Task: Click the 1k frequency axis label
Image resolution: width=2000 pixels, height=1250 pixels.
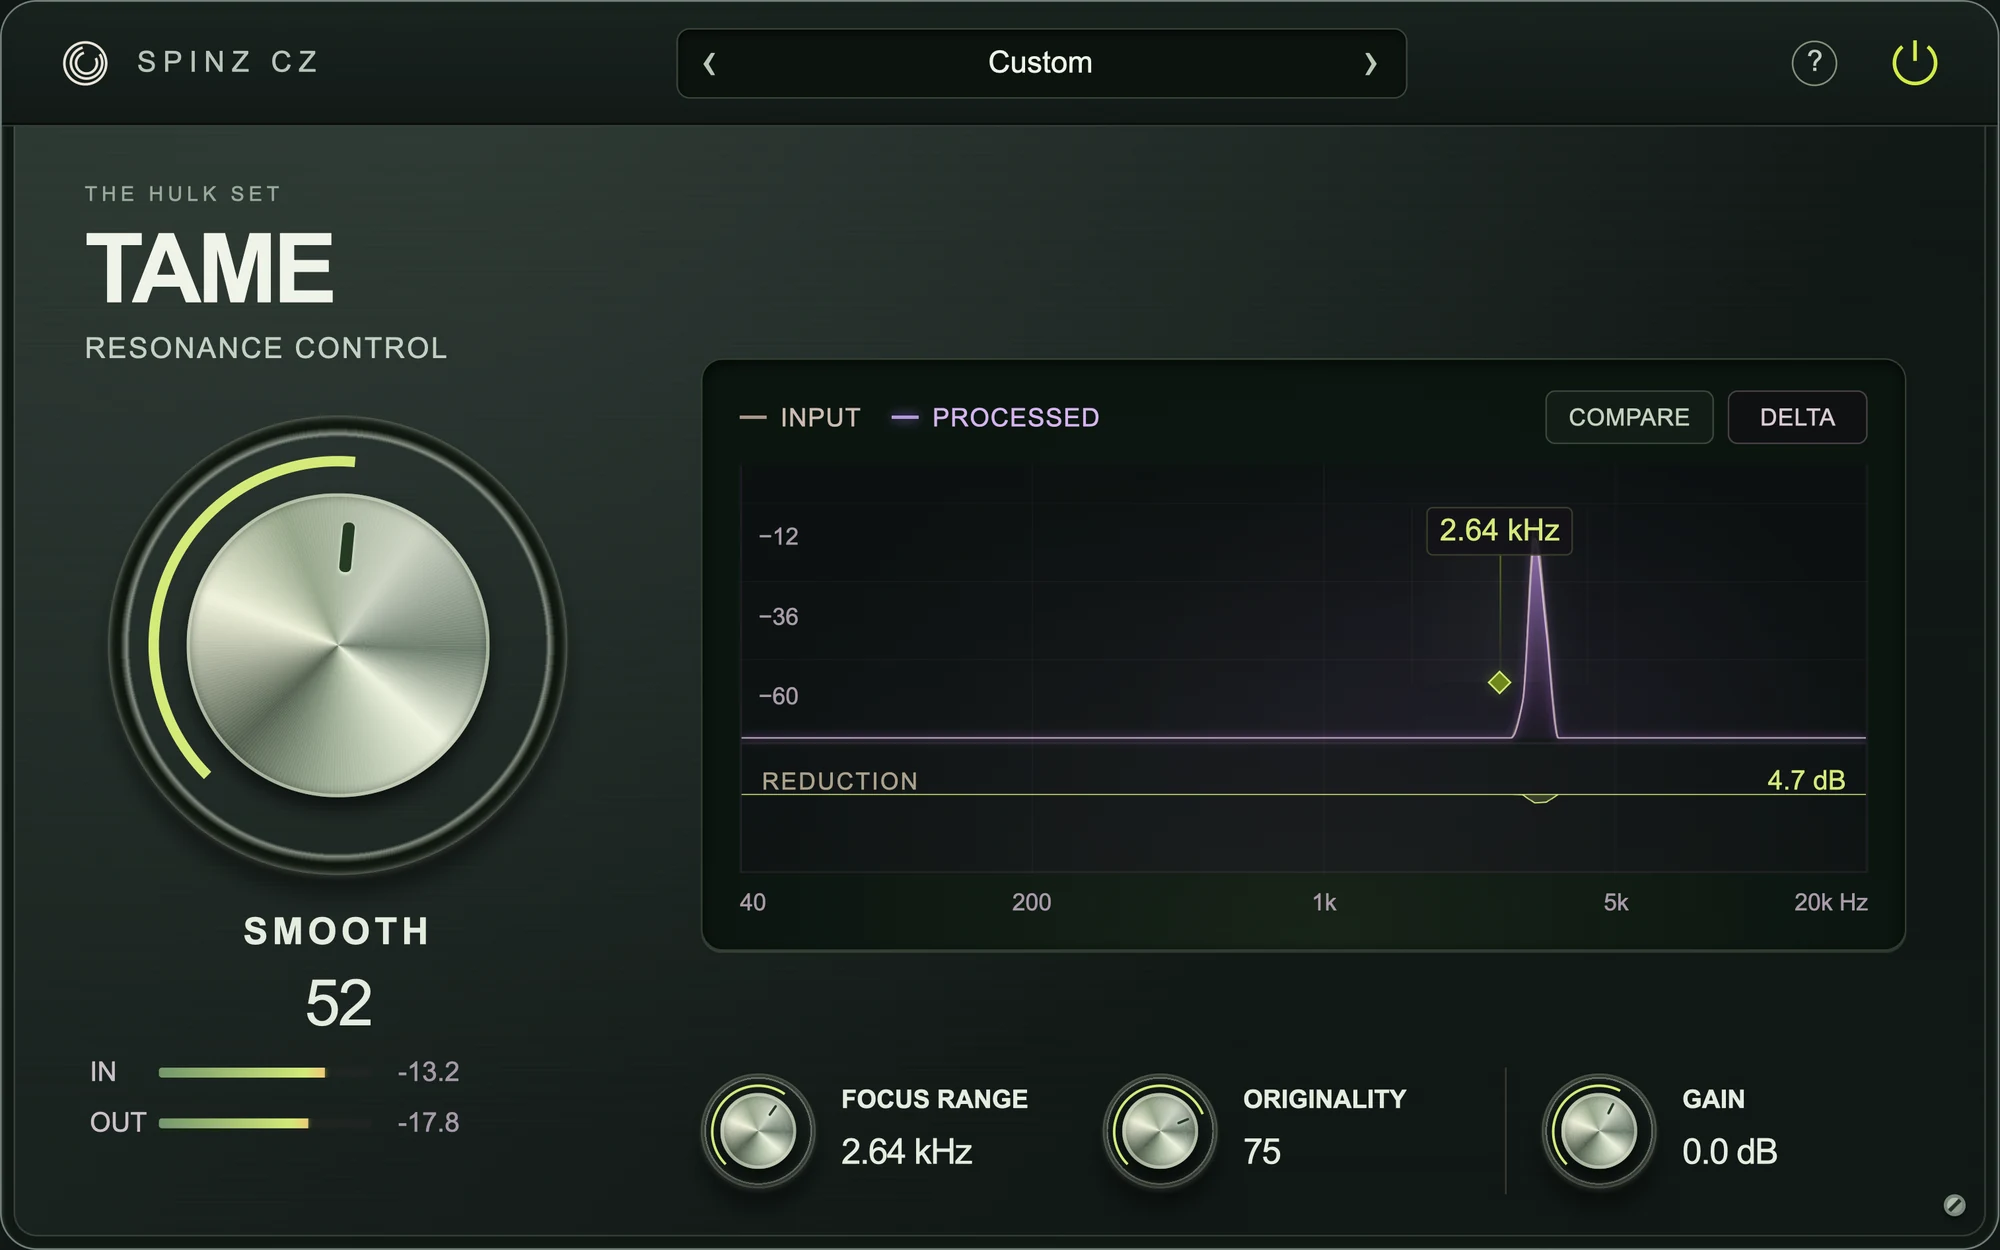Action: coord(1324,902)
